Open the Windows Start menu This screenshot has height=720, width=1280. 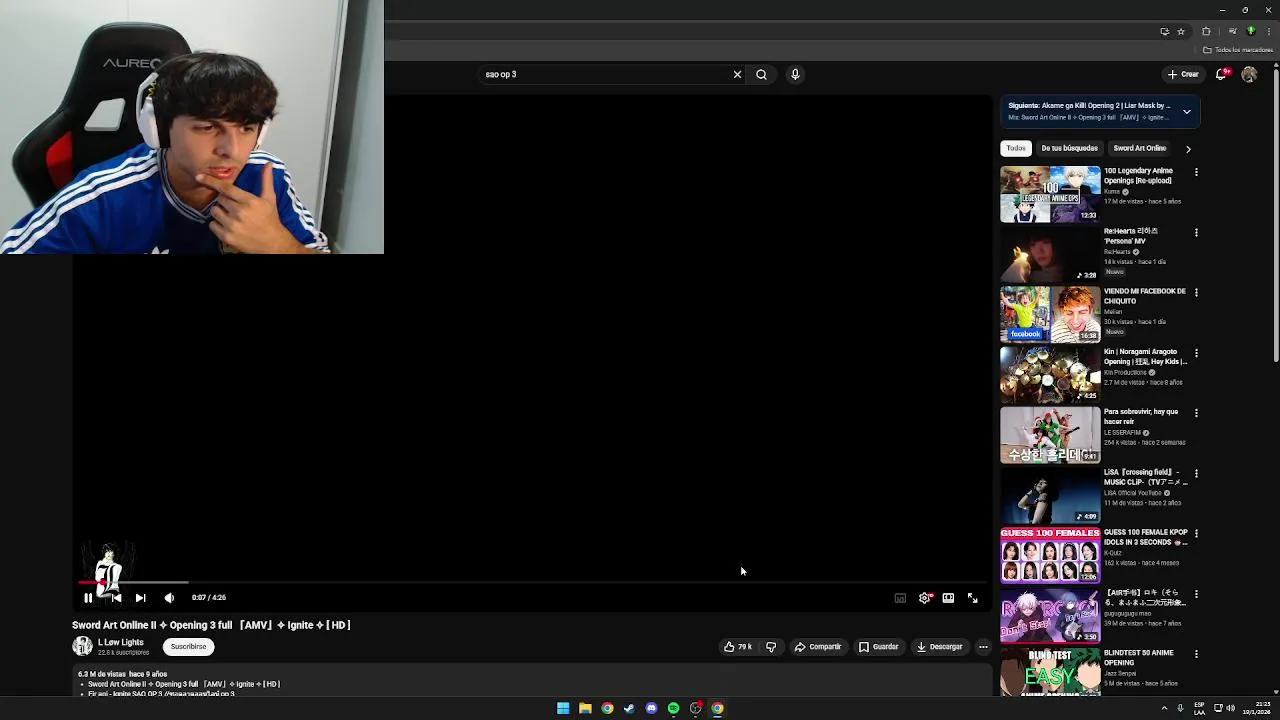click(x=563, y=708)
